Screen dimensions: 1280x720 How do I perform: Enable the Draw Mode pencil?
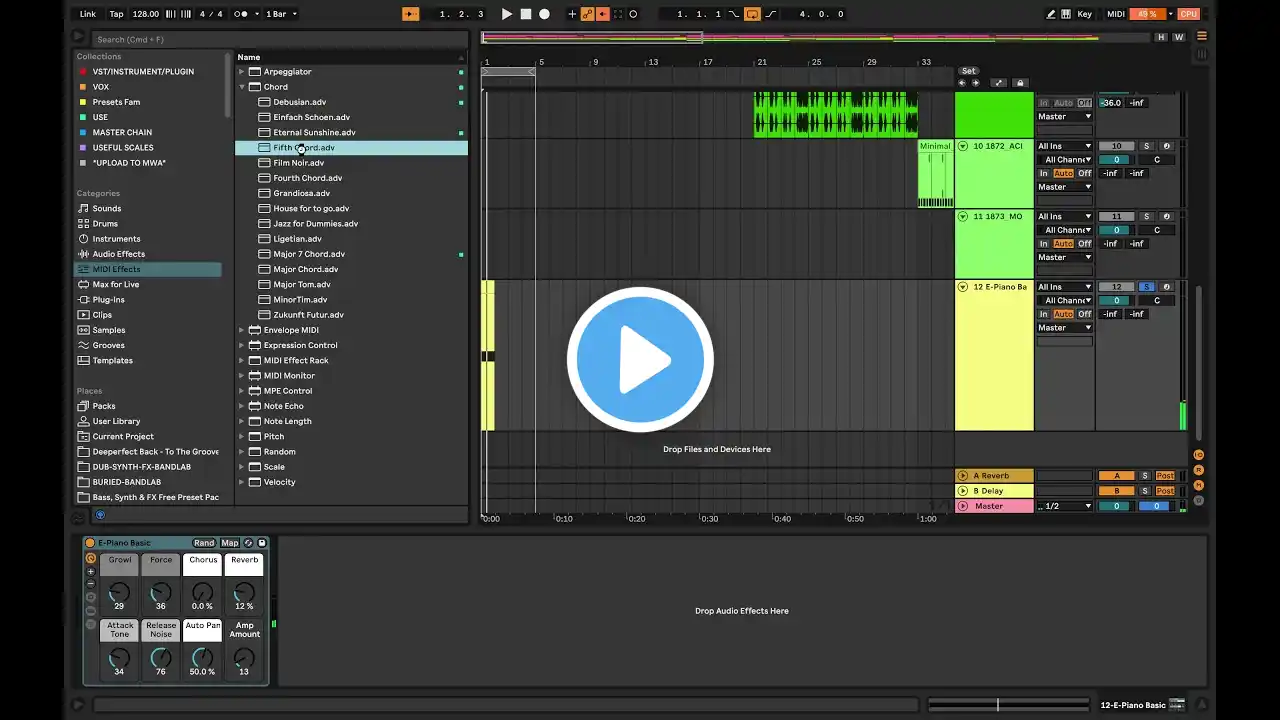[1051, 14]
